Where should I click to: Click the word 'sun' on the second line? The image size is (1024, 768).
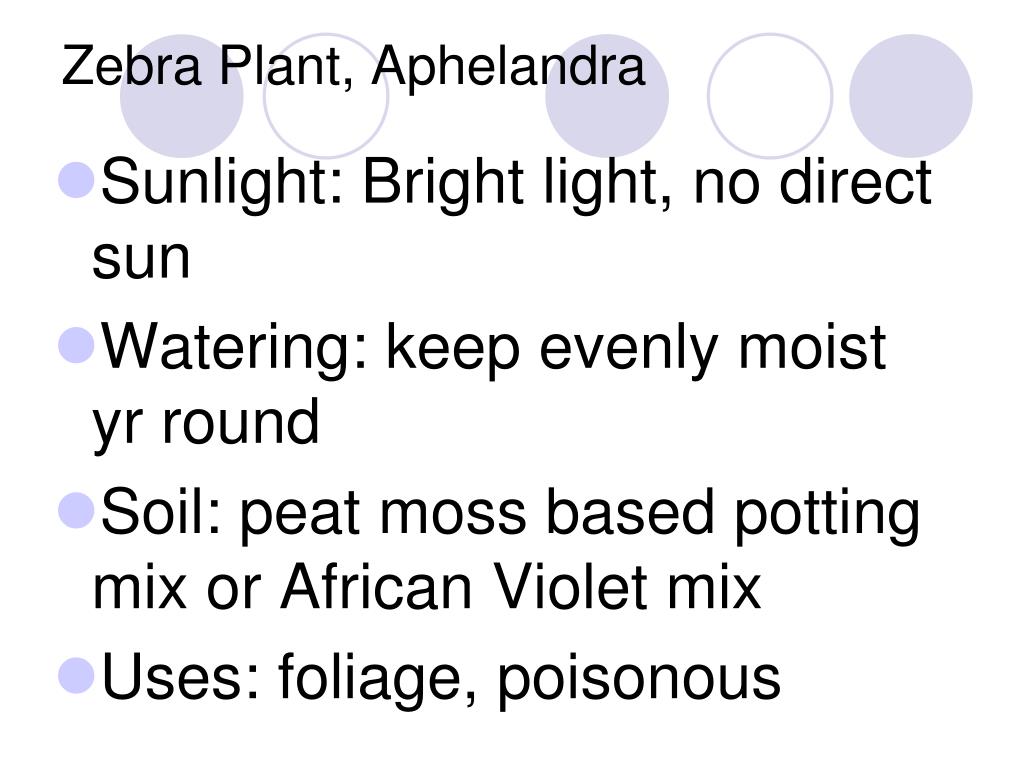[x=141, y=259]
